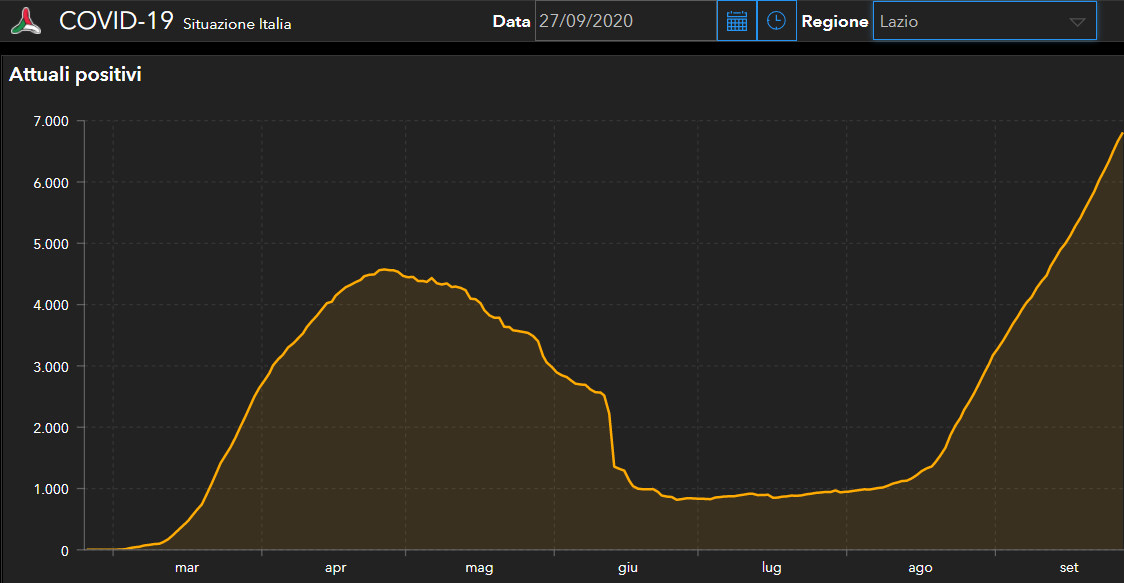Click the 'apr' month axis label
The image size is (1124, 583).
[x=335, y=568]
